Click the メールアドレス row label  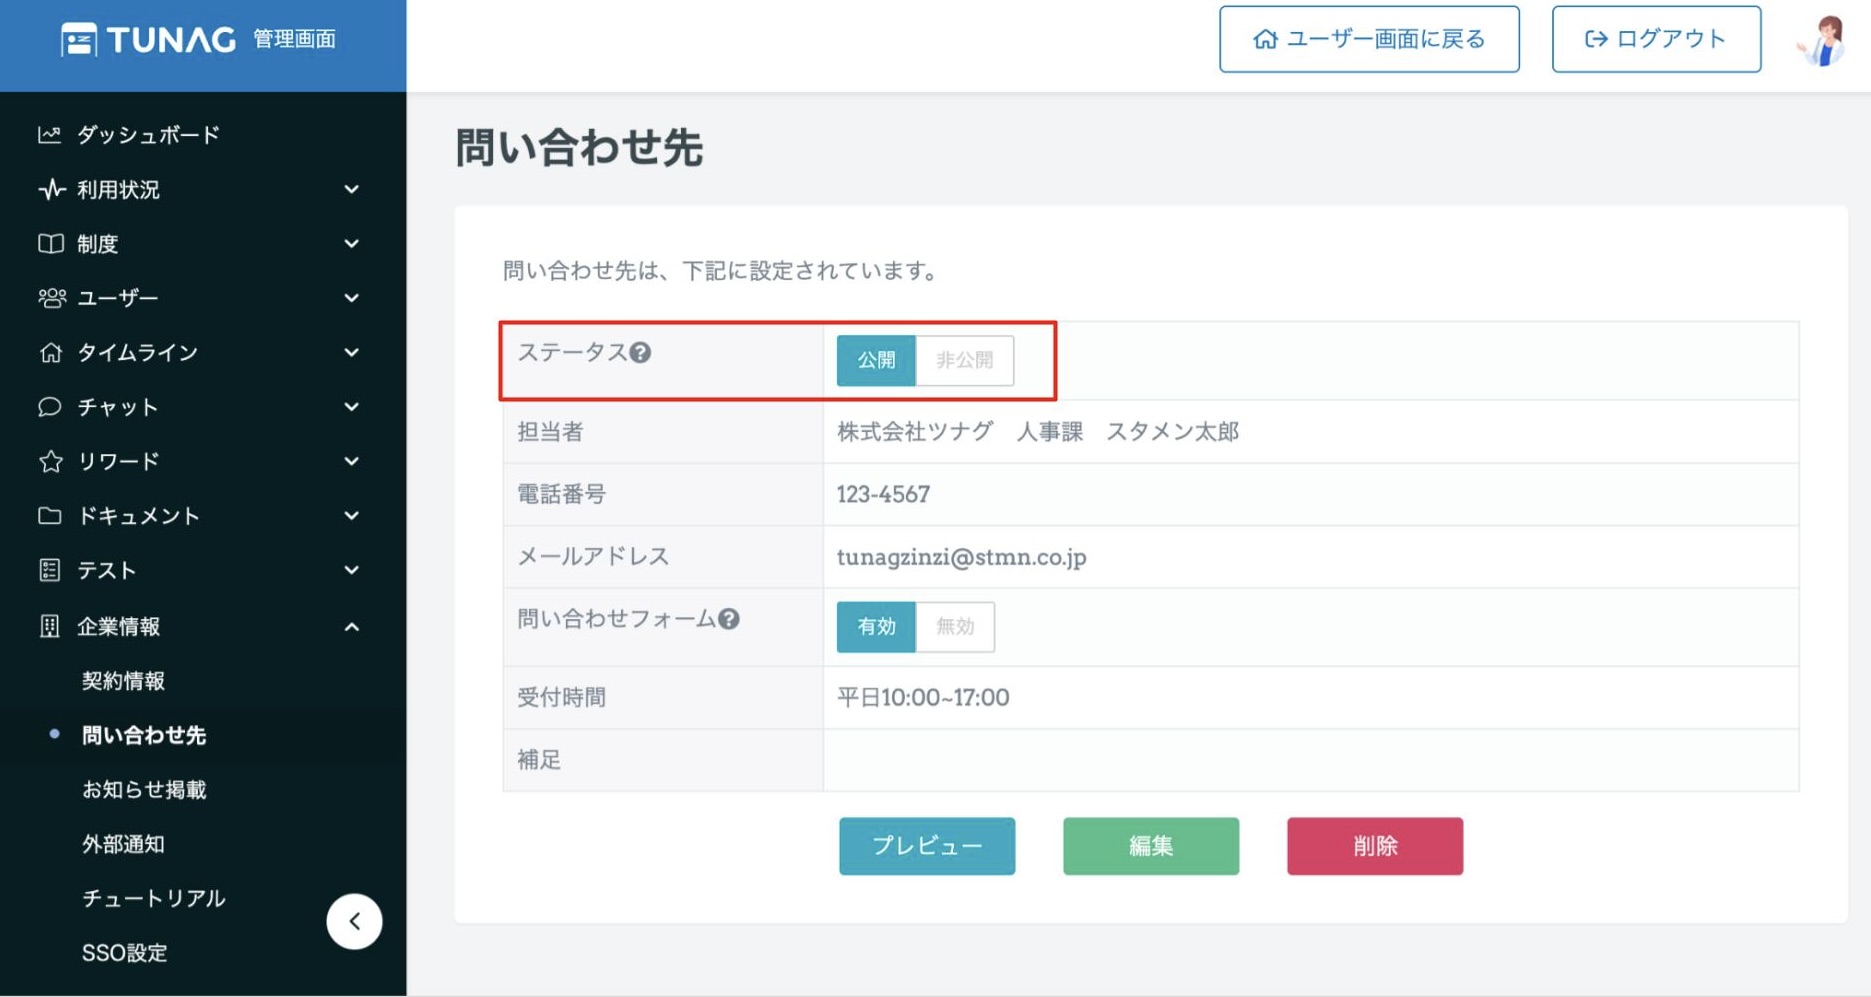(x=593, y=557)
